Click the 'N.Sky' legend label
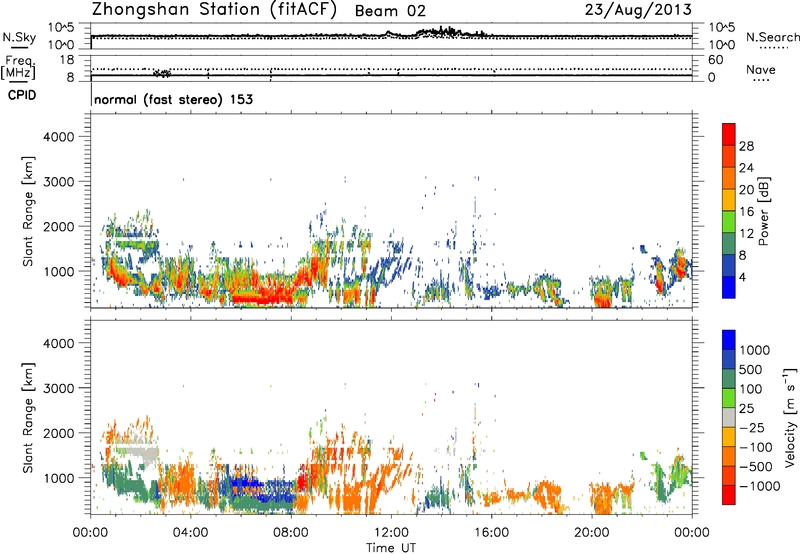 18,38
